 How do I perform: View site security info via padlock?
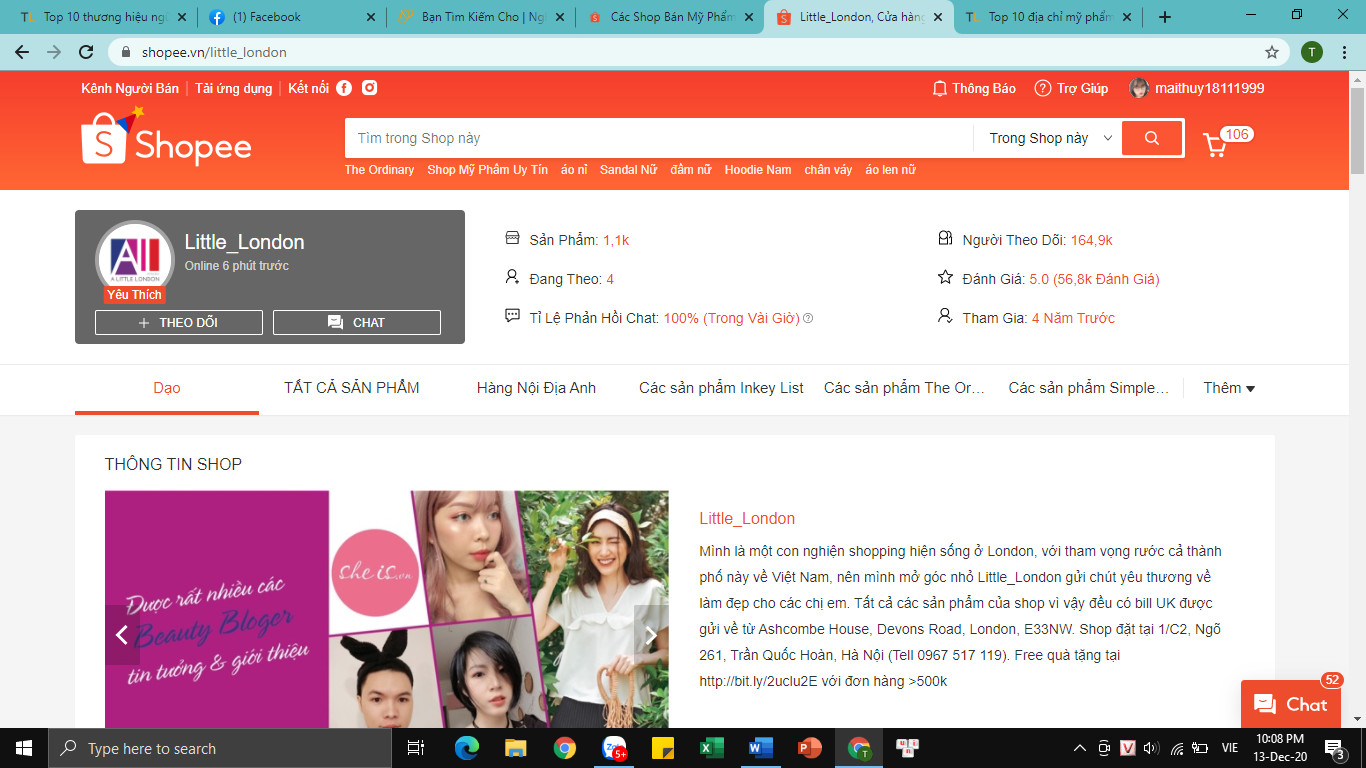(x=125, y=52)
